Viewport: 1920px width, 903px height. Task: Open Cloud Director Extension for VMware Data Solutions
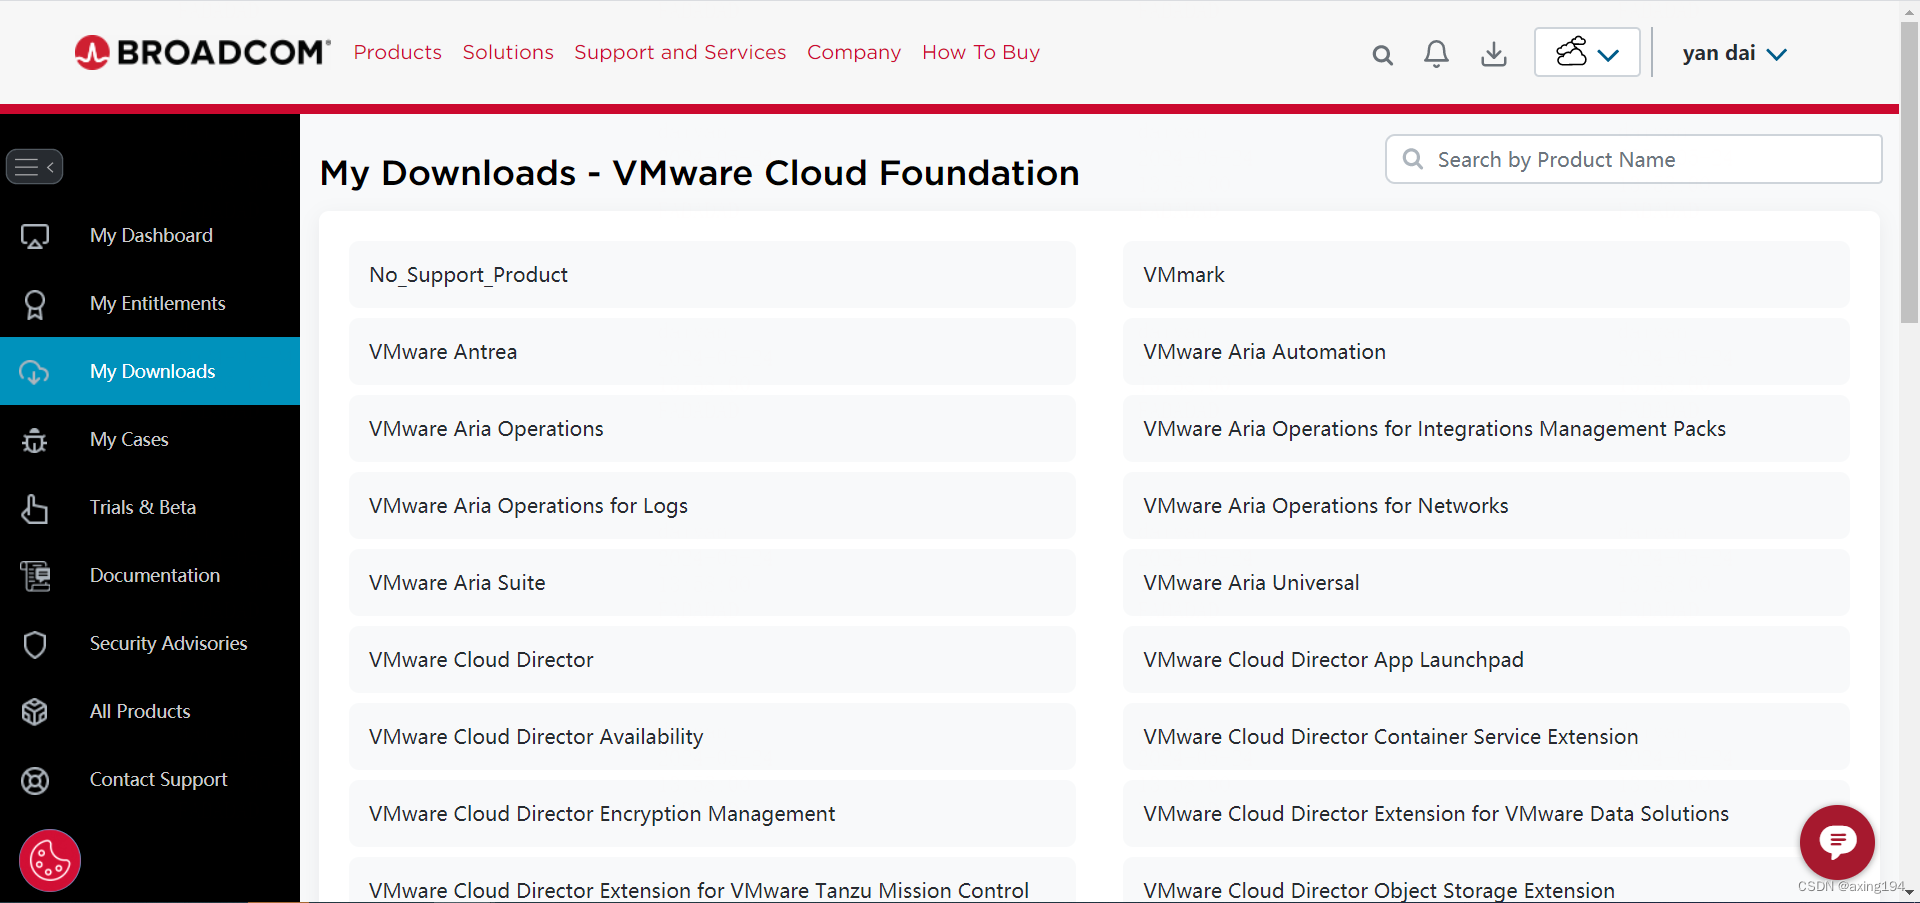point(1486,814)
